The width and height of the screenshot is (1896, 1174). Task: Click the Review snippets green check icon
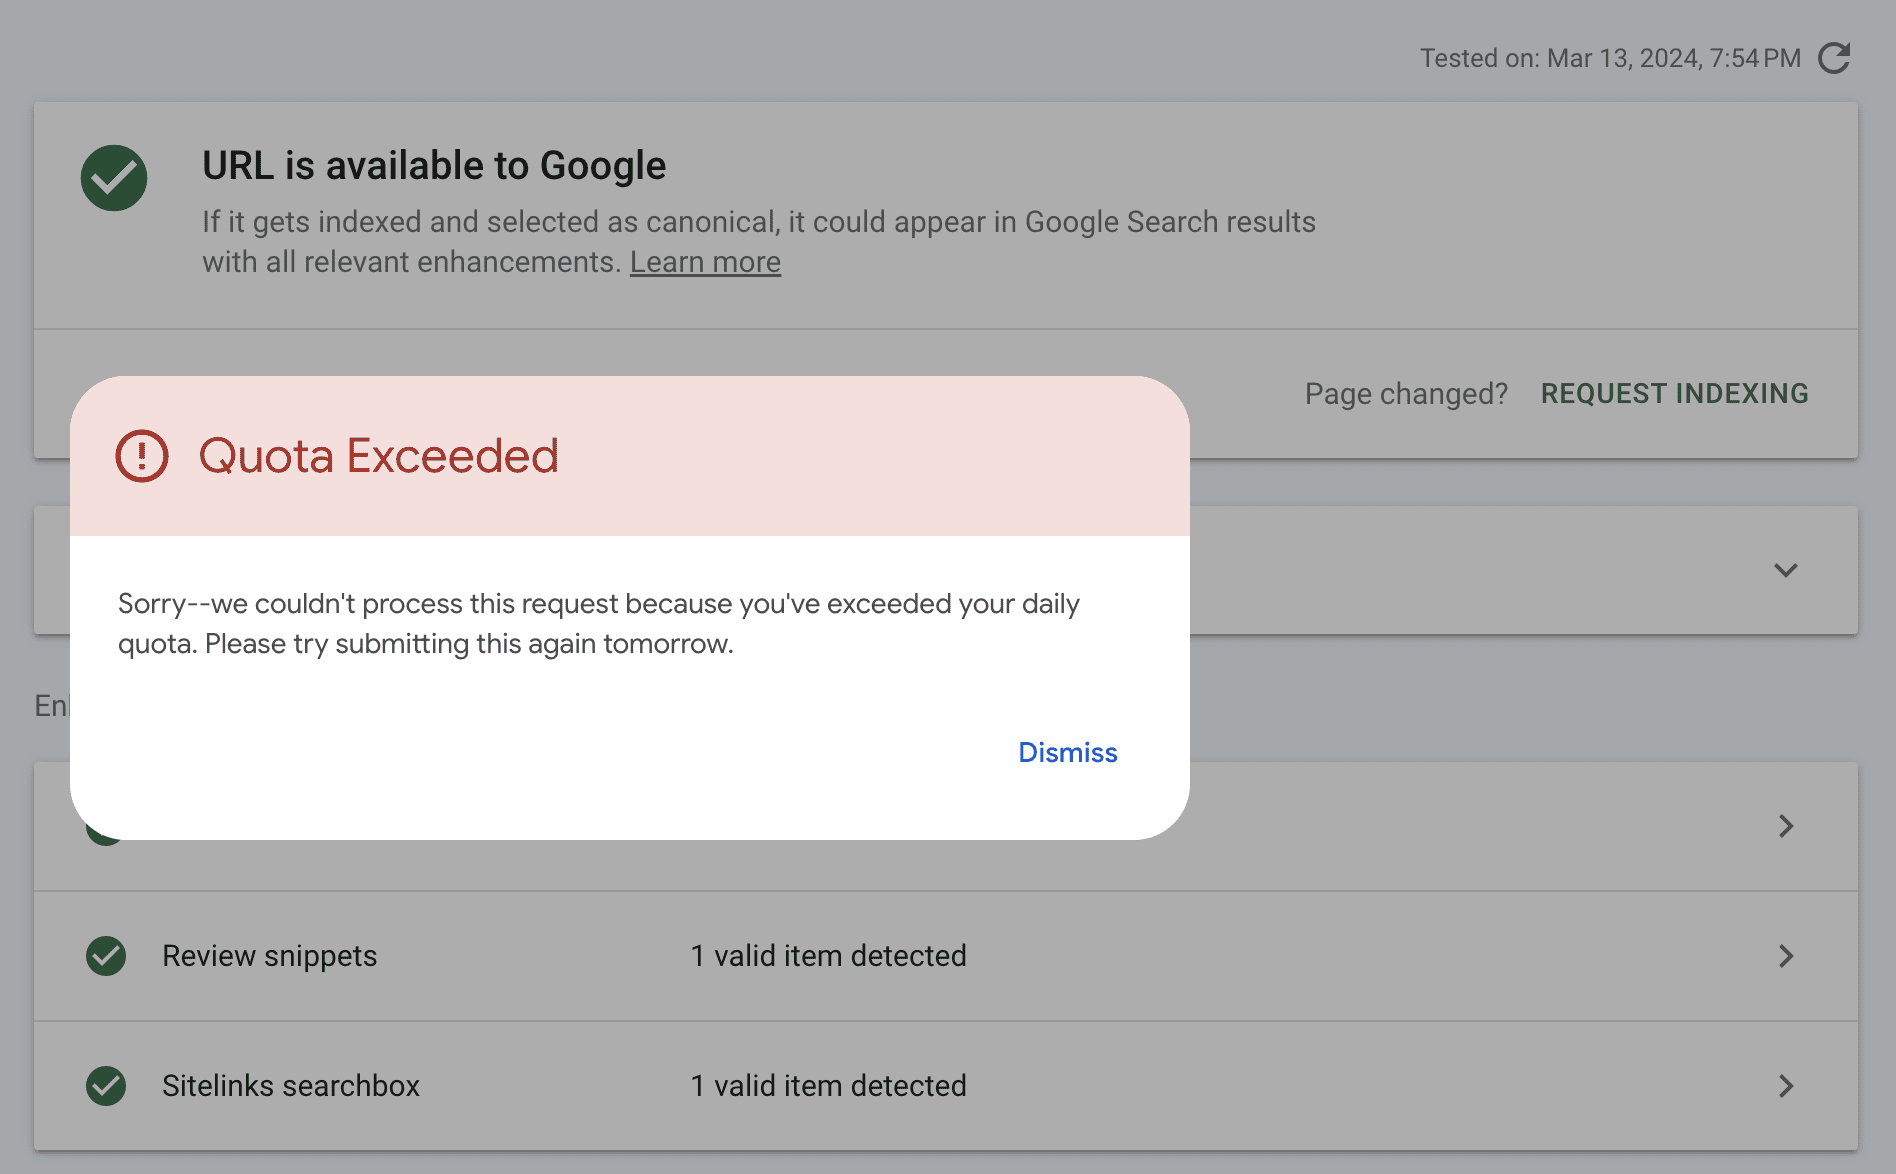106,956
